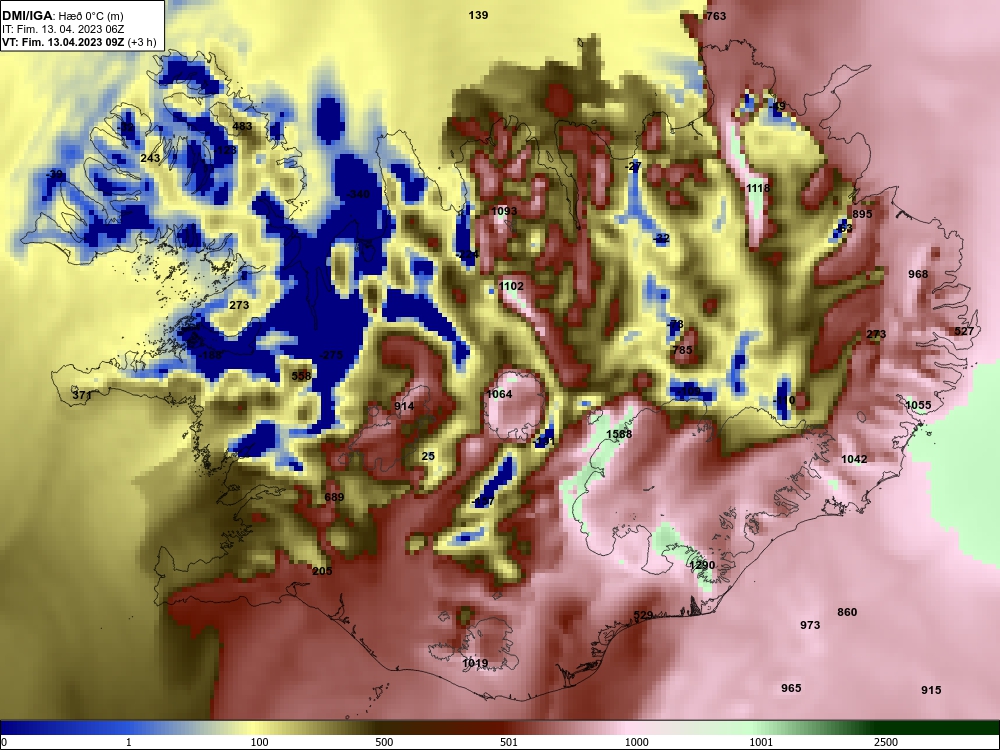
Task: Click the map value 139 over the sea
Action: pos(478,15)
